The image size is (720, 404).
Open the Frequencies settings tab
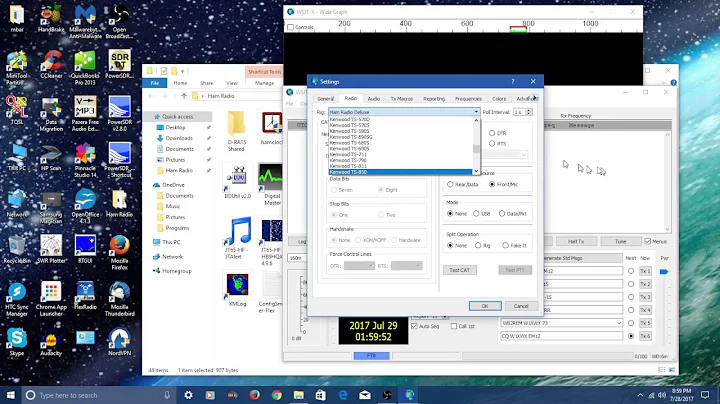468,99
